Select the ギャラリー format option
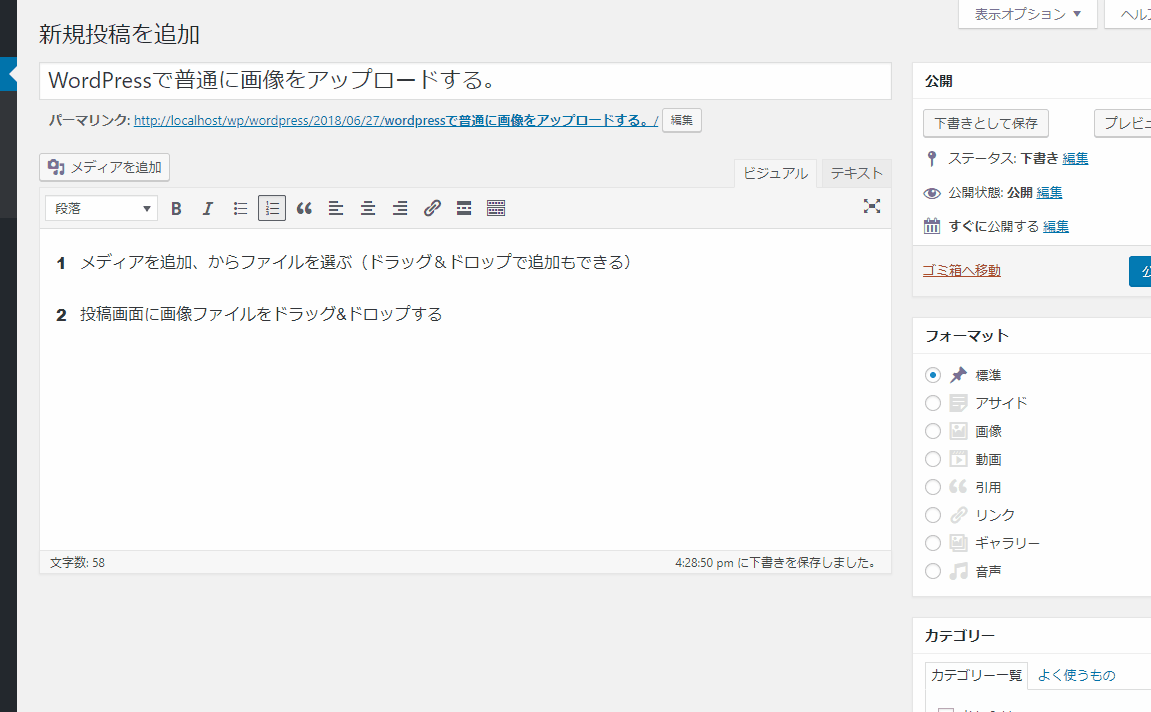Image resolution: width=1151 pixels, height=712 pixels. [933, 543]
